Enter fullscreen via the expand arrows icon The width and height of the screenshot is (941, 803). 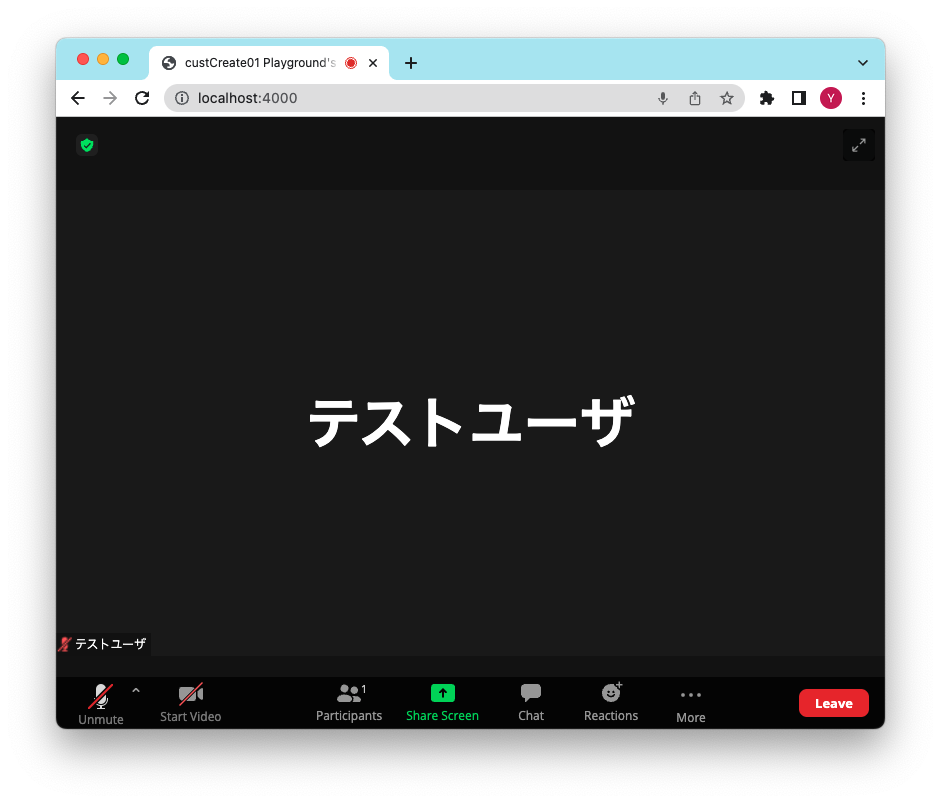tap(858, 144)
